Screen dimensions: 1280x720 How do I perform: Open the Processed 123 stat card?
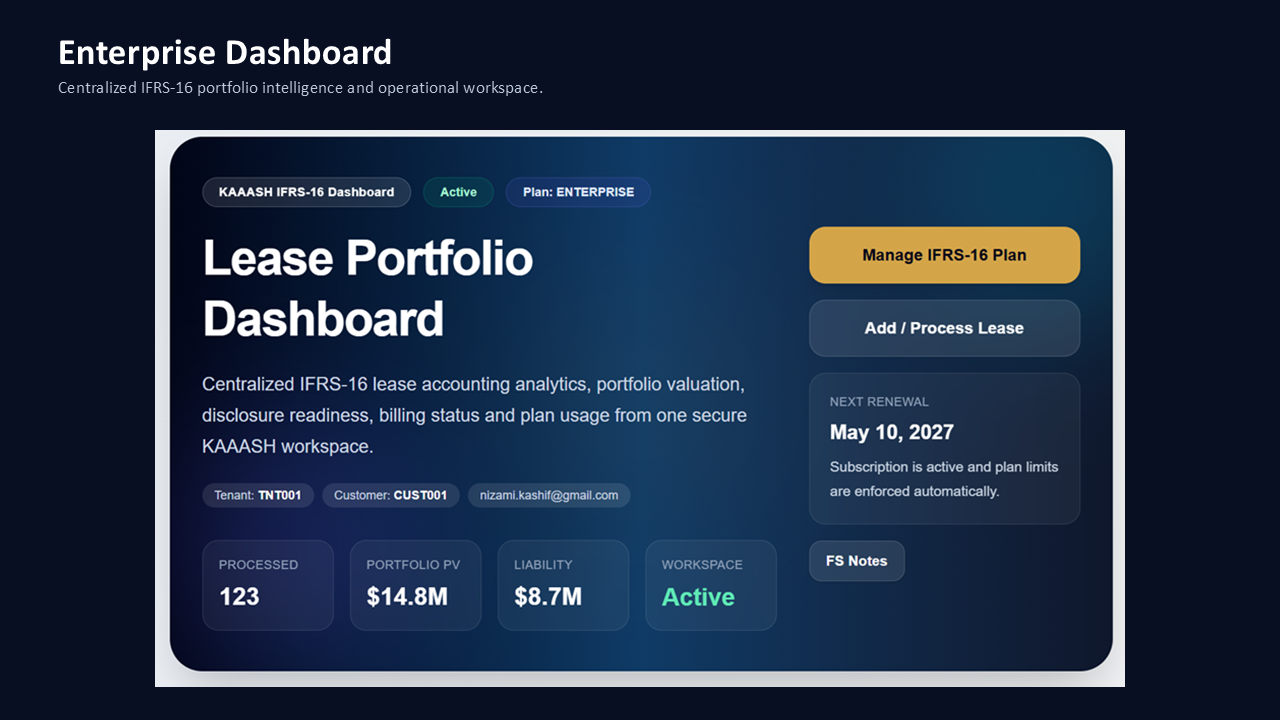click(x=268, y=585)
